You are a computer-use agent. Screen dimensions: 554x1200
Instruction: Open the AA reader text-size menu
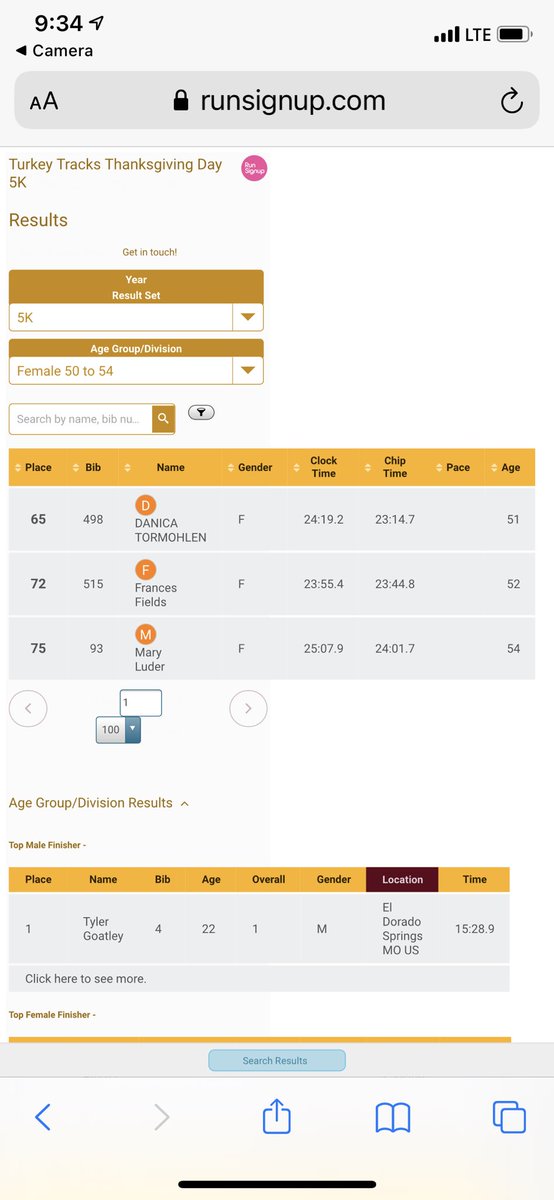pos(44,101)
